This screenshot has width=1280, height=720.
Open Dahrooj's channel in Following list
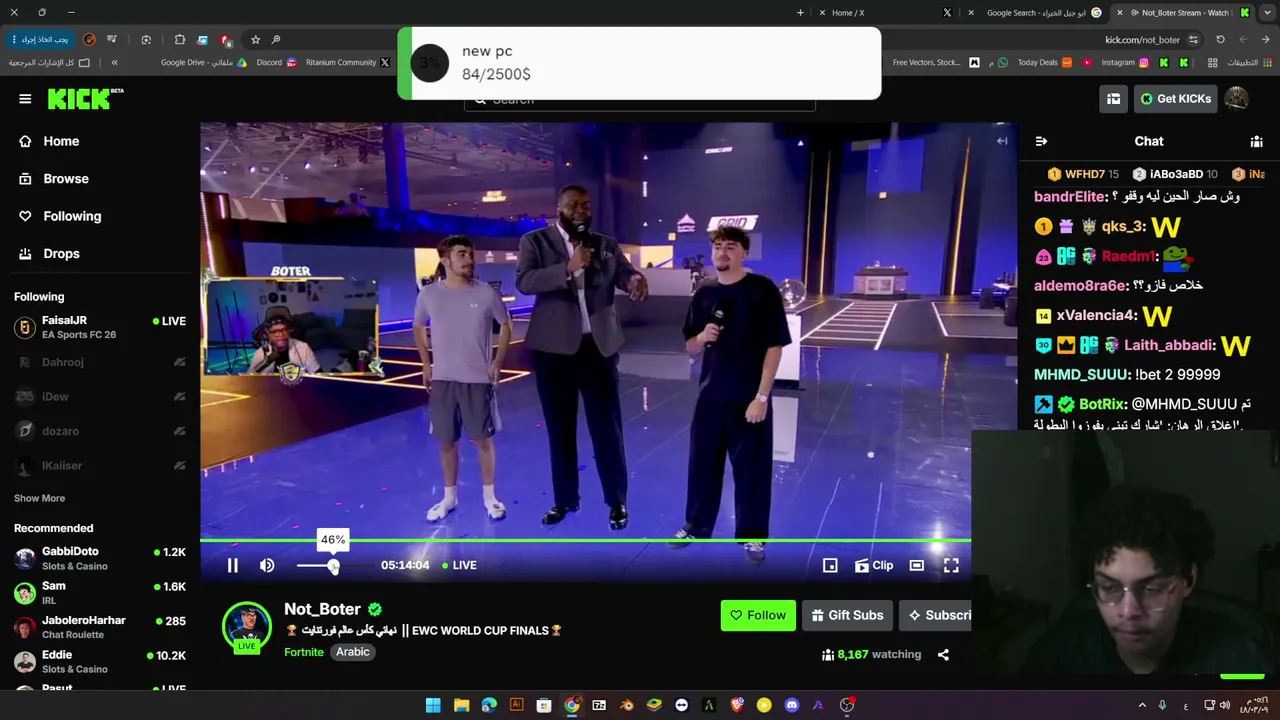pos(100,362)
